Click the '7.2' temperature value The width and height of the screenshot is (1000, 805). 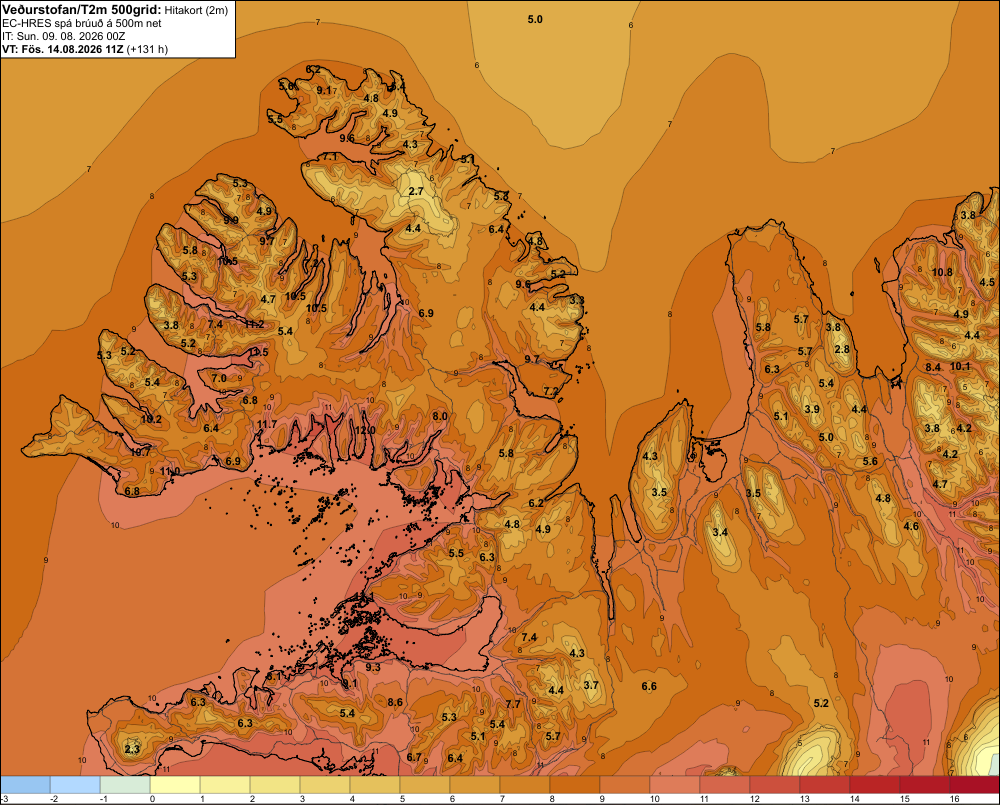[x=551, y=391]
